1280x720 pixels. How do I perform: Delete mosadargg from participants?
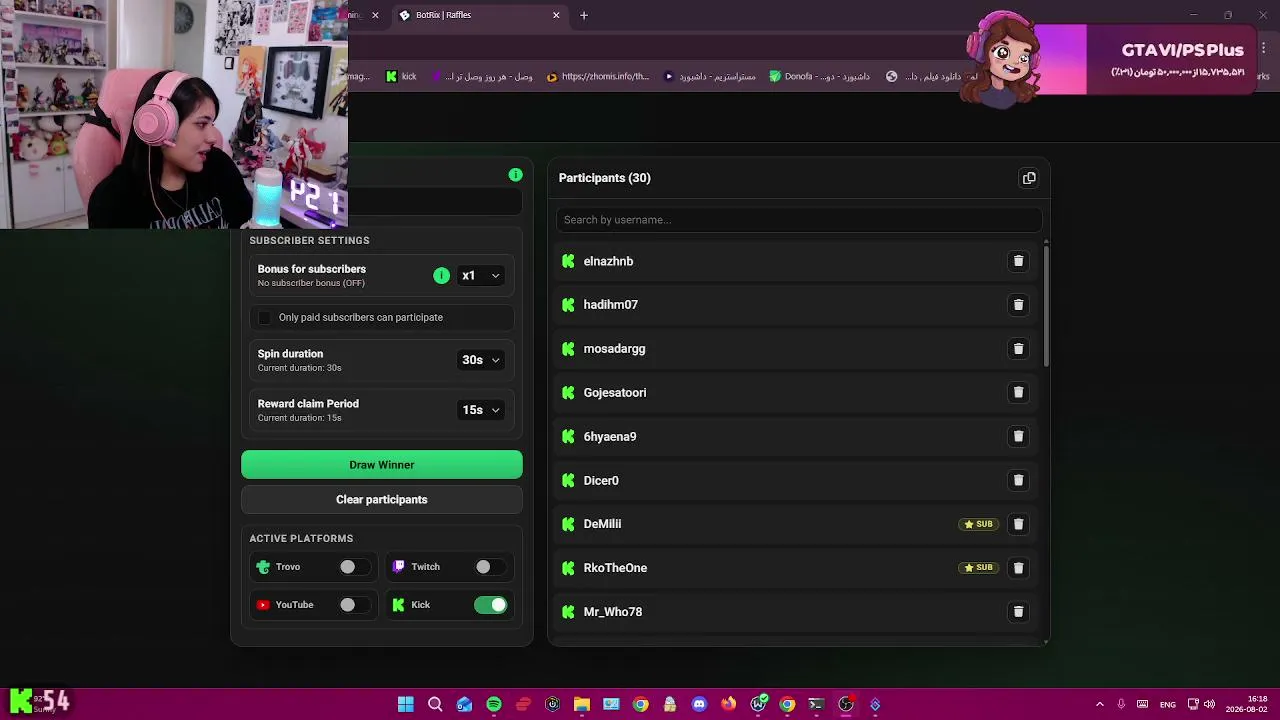click(1018, 349)
